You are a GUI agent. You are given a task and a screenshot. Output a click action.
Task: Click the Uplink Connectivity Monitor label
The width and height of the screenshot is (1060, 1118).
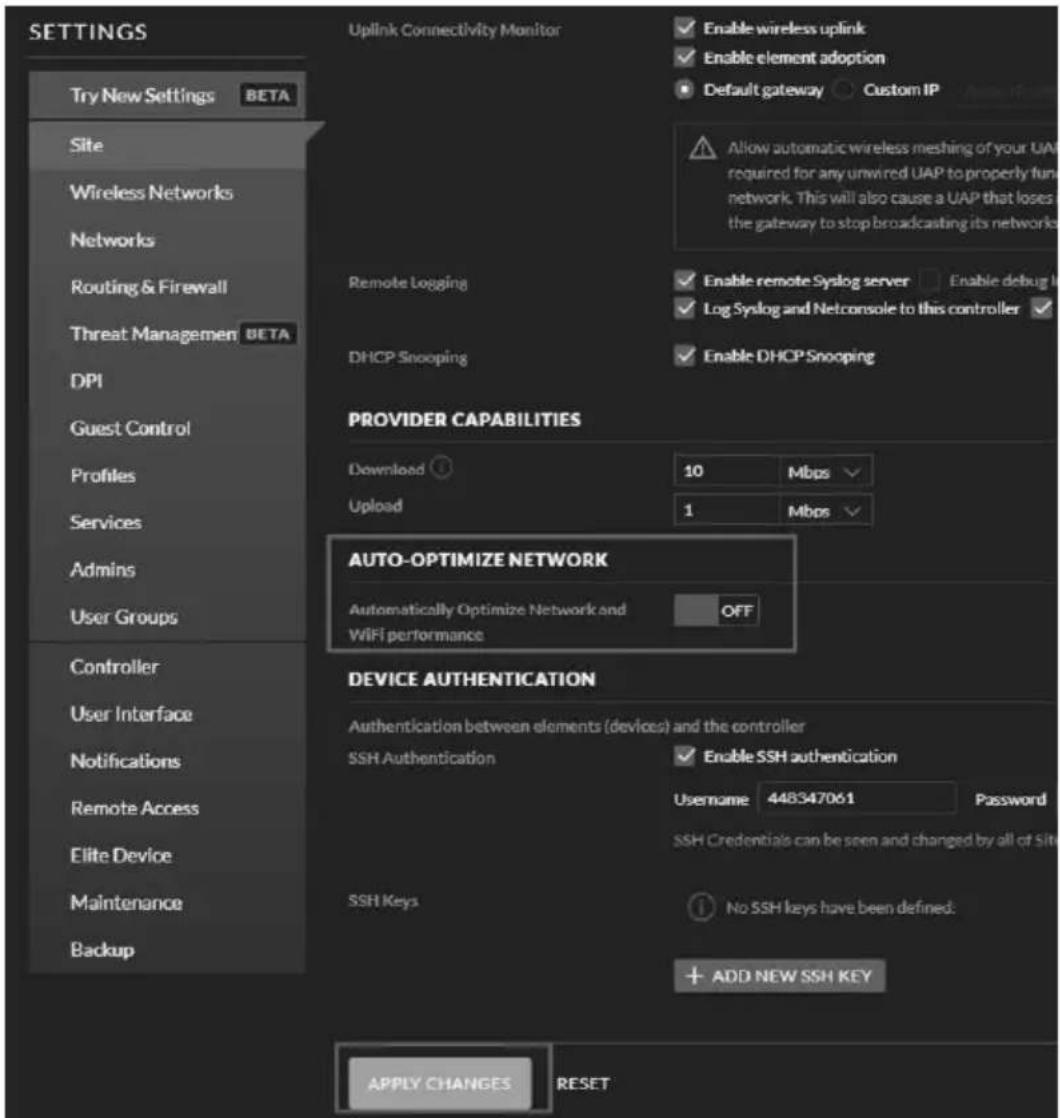[454, 30]
